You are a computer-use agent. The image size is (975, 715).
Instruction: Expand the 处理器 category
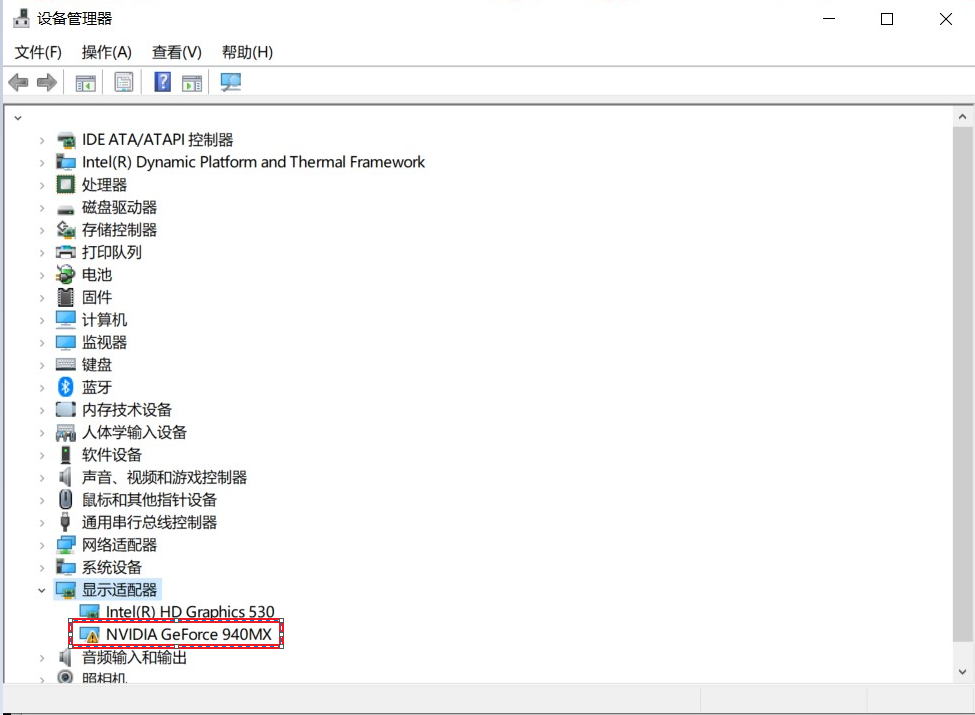click(x=41, y=184)
